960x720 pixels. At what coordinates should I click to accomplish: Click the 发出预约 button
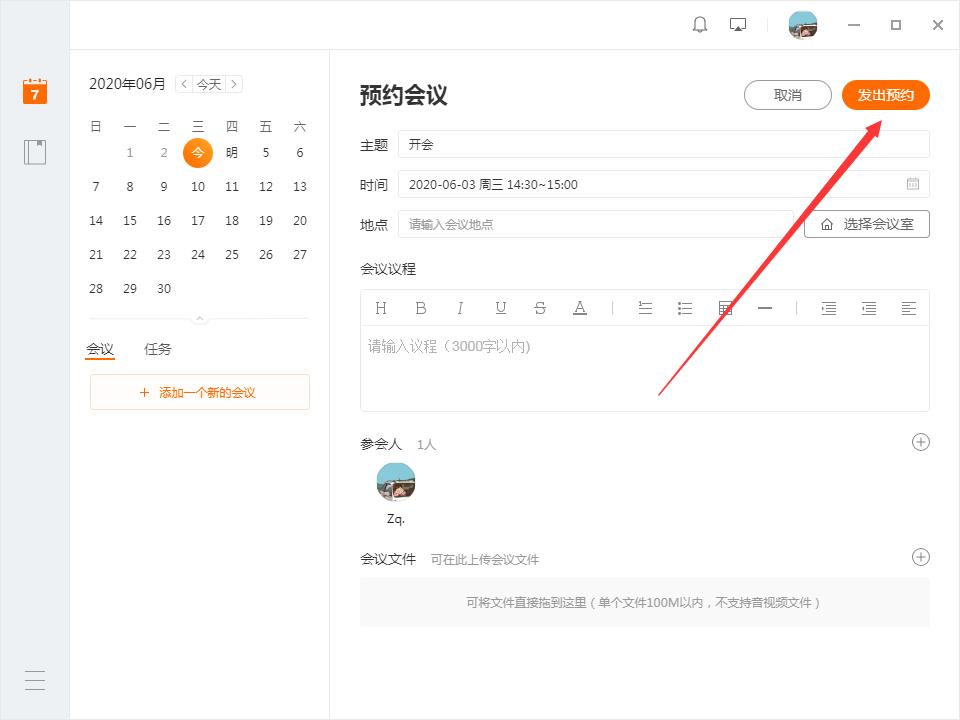point(885,95)
